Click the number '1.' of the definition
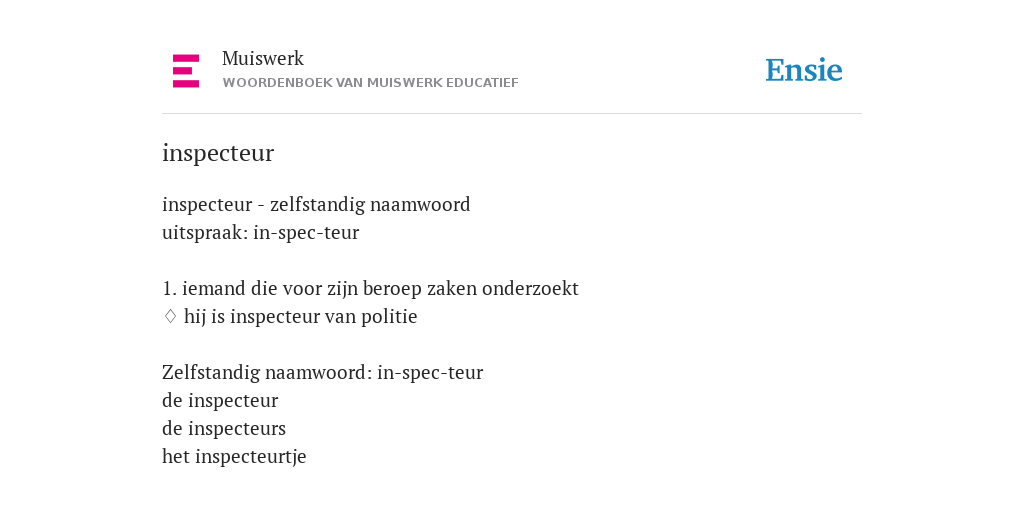The height and width of the screenshot is (512, 1024). point(170,289)
